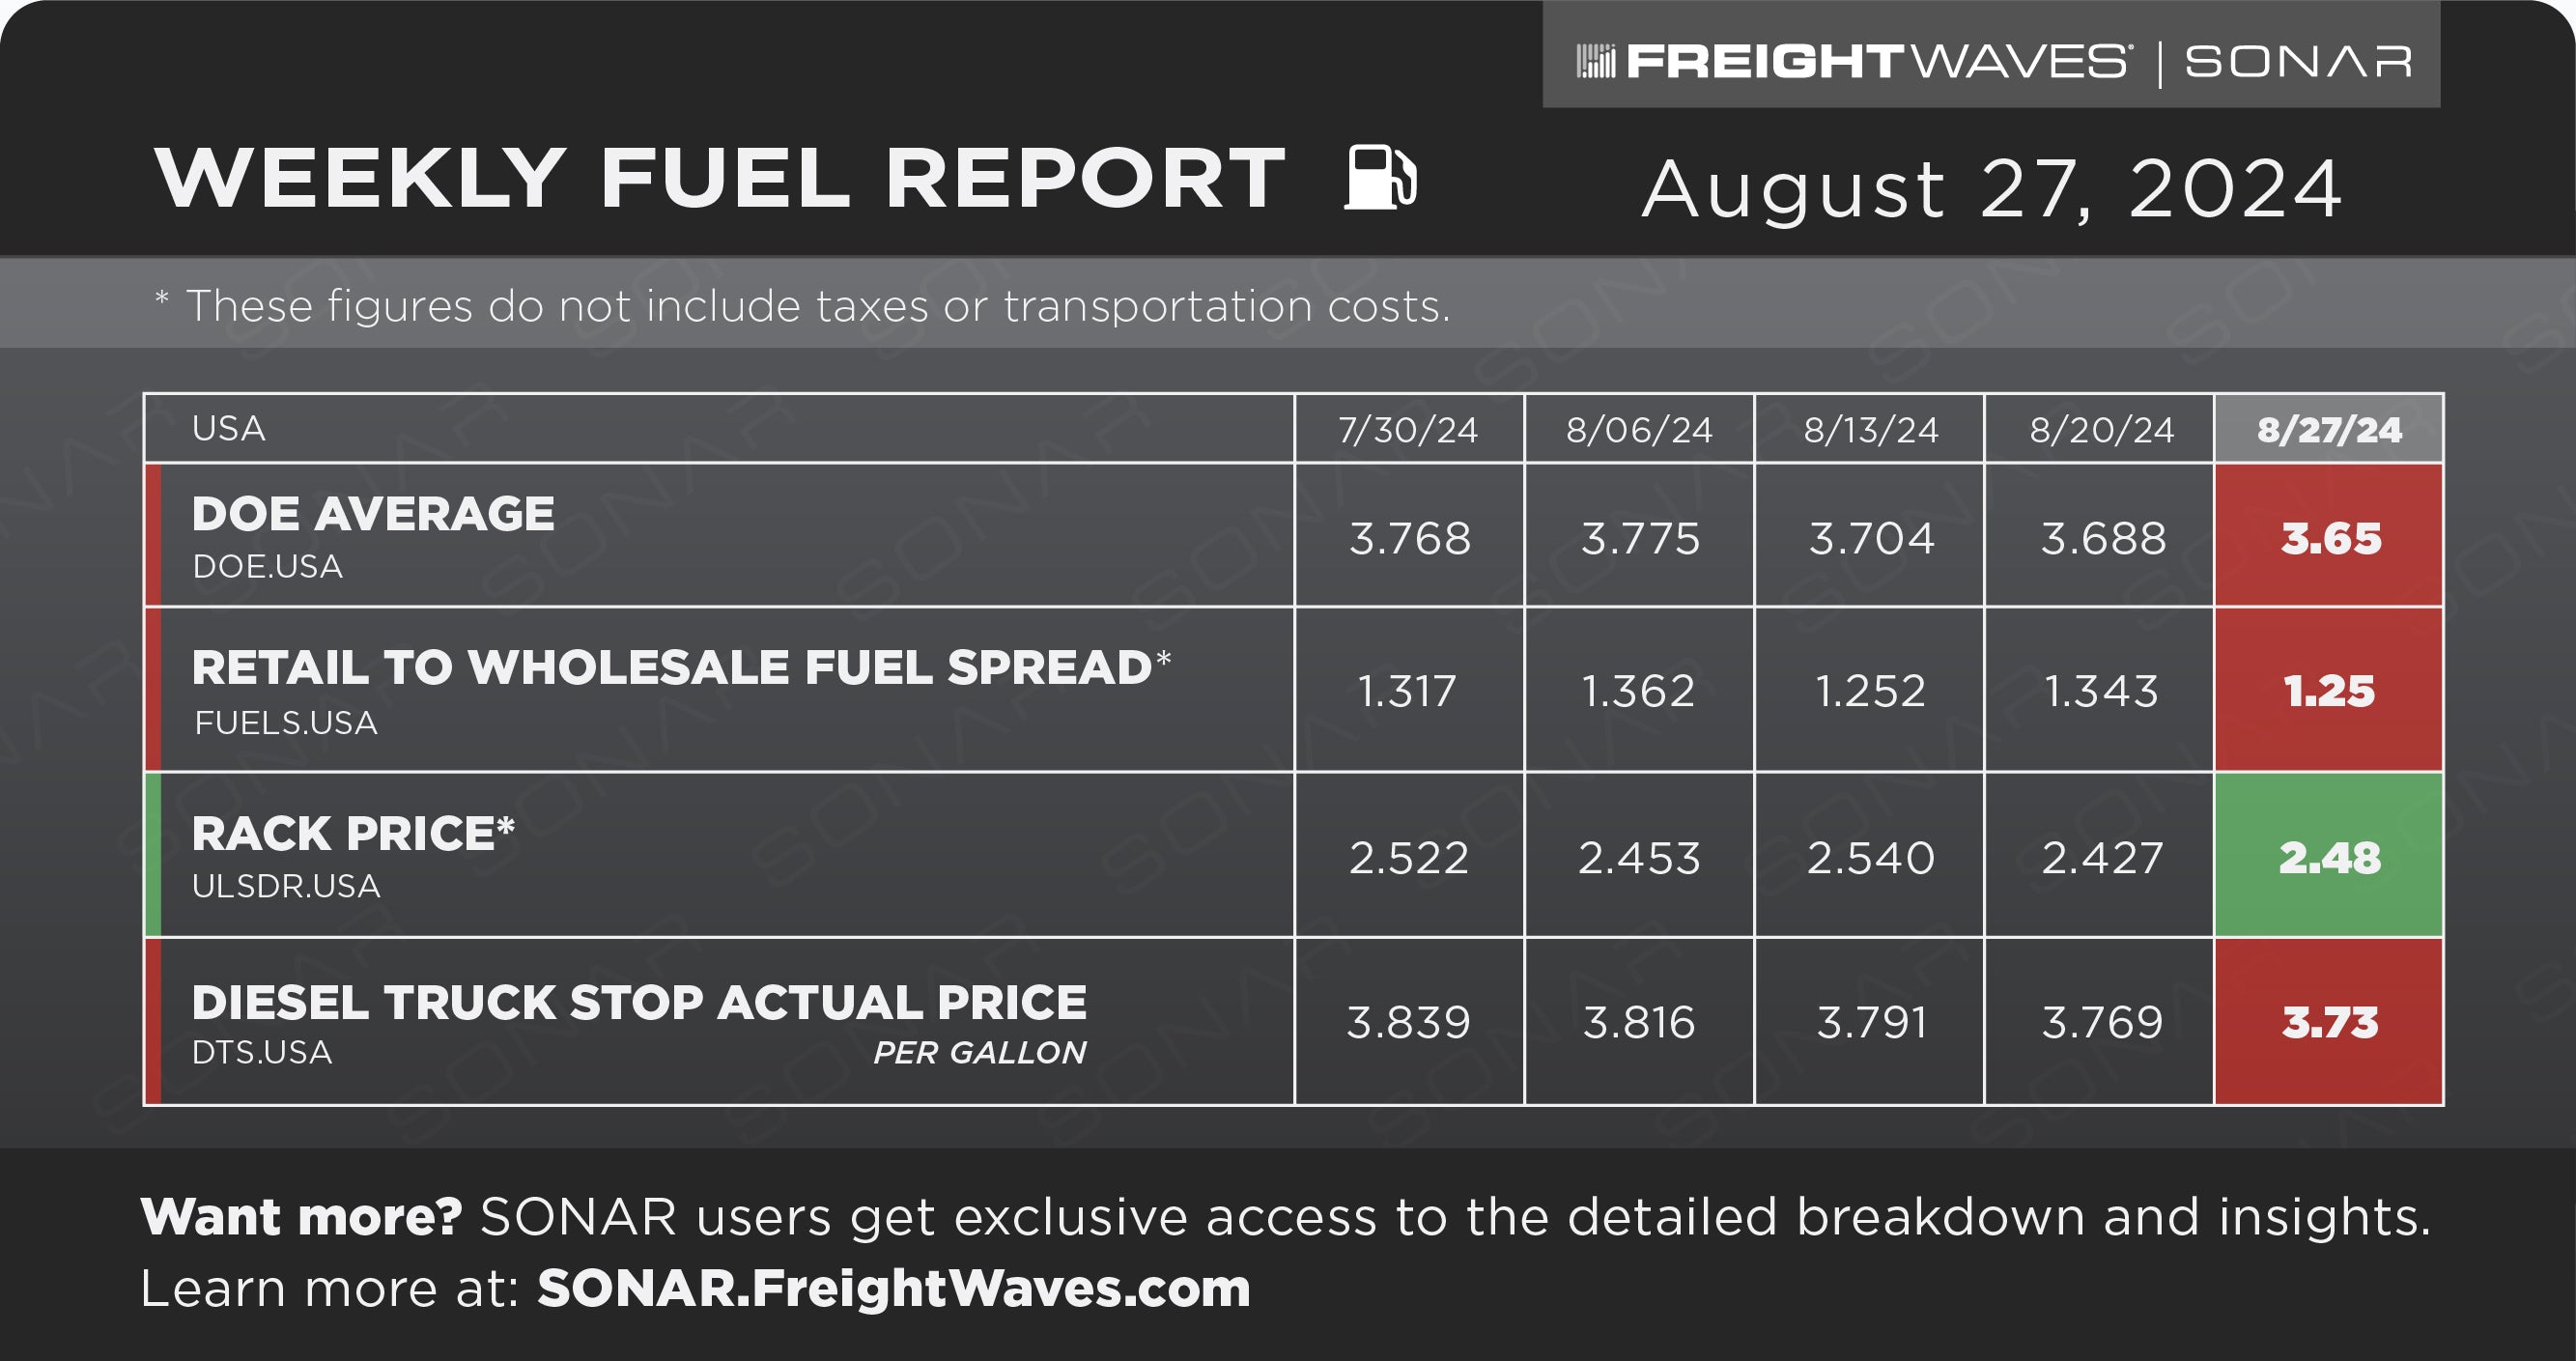2576x1361 pixels.
Task: Open the SONAR.FreightWaves.com link
Action: [x=894, y=1288]
